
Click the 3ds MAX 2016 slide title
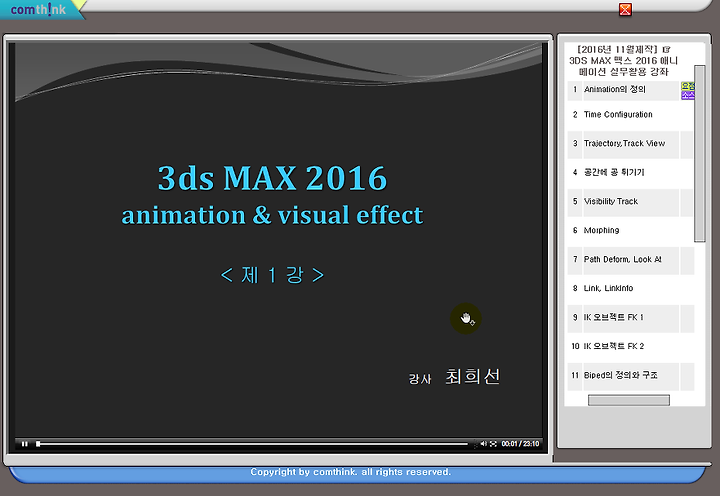pos(272,178)
